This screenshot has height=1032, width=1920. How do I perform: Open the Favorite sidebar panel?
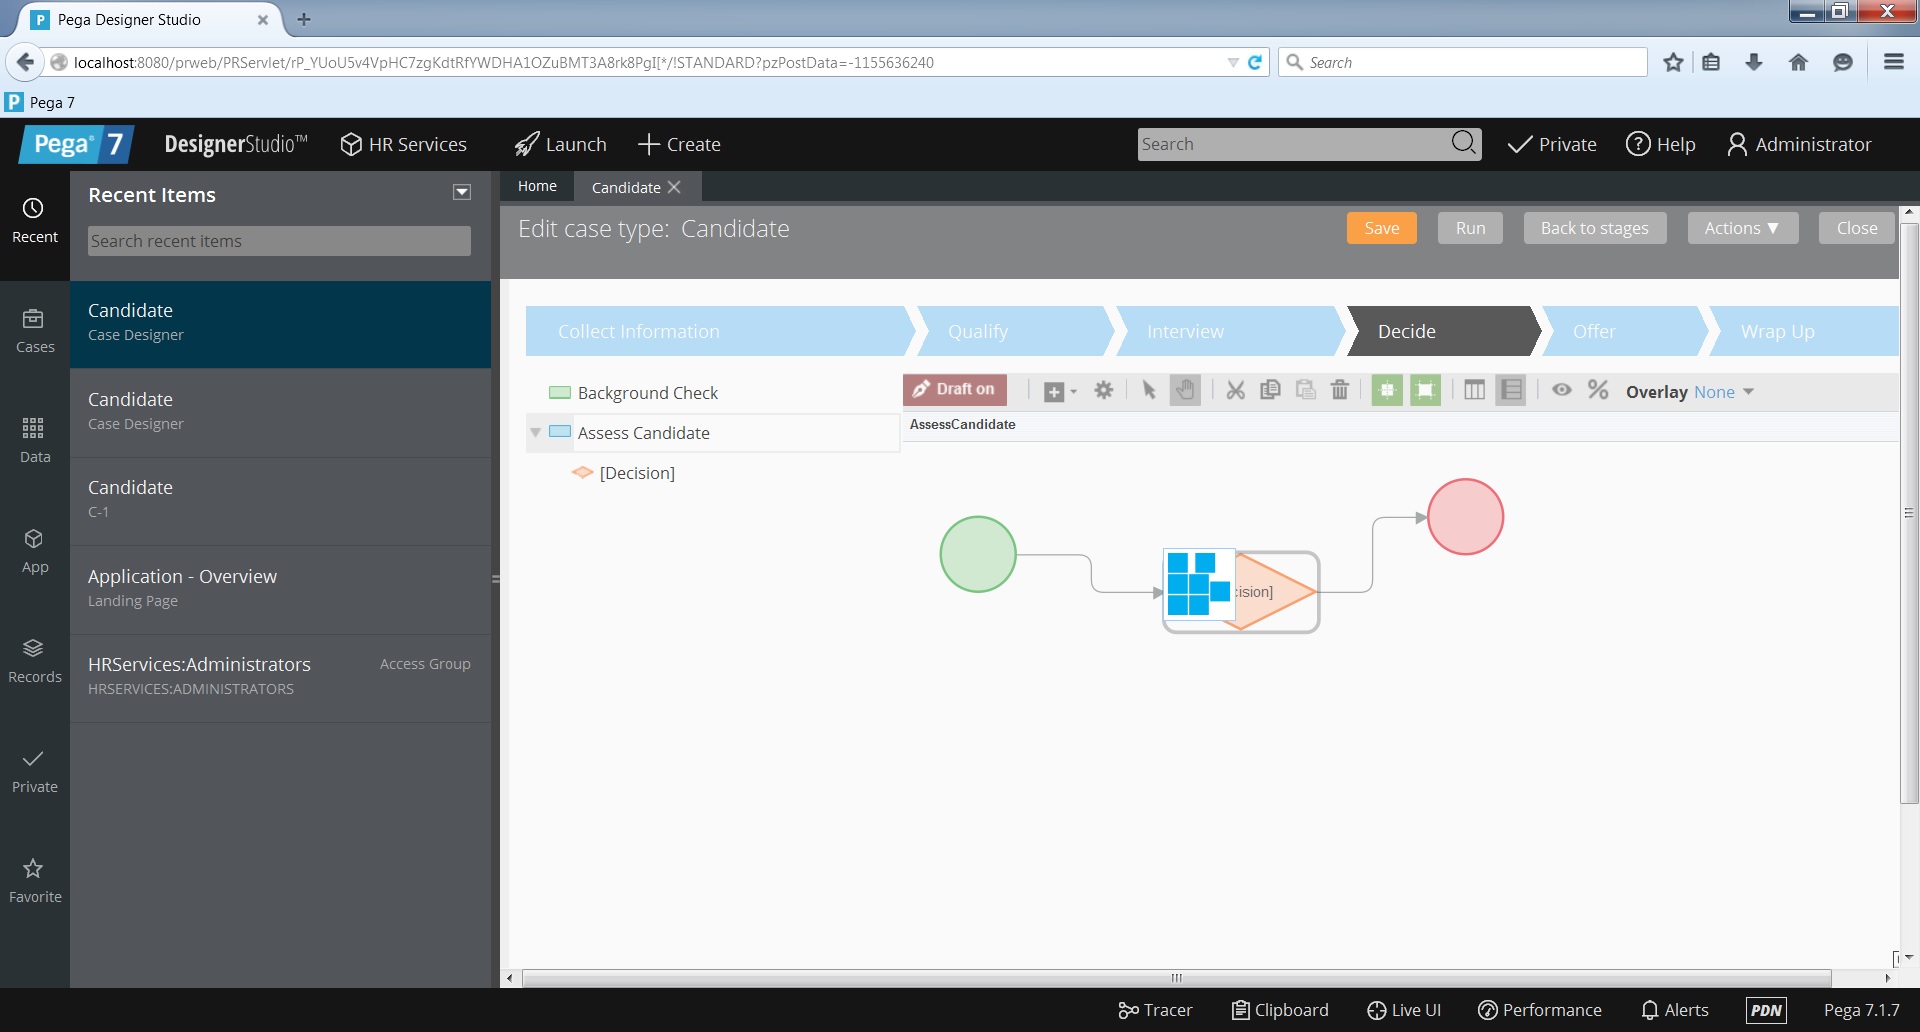coord(34,881)
